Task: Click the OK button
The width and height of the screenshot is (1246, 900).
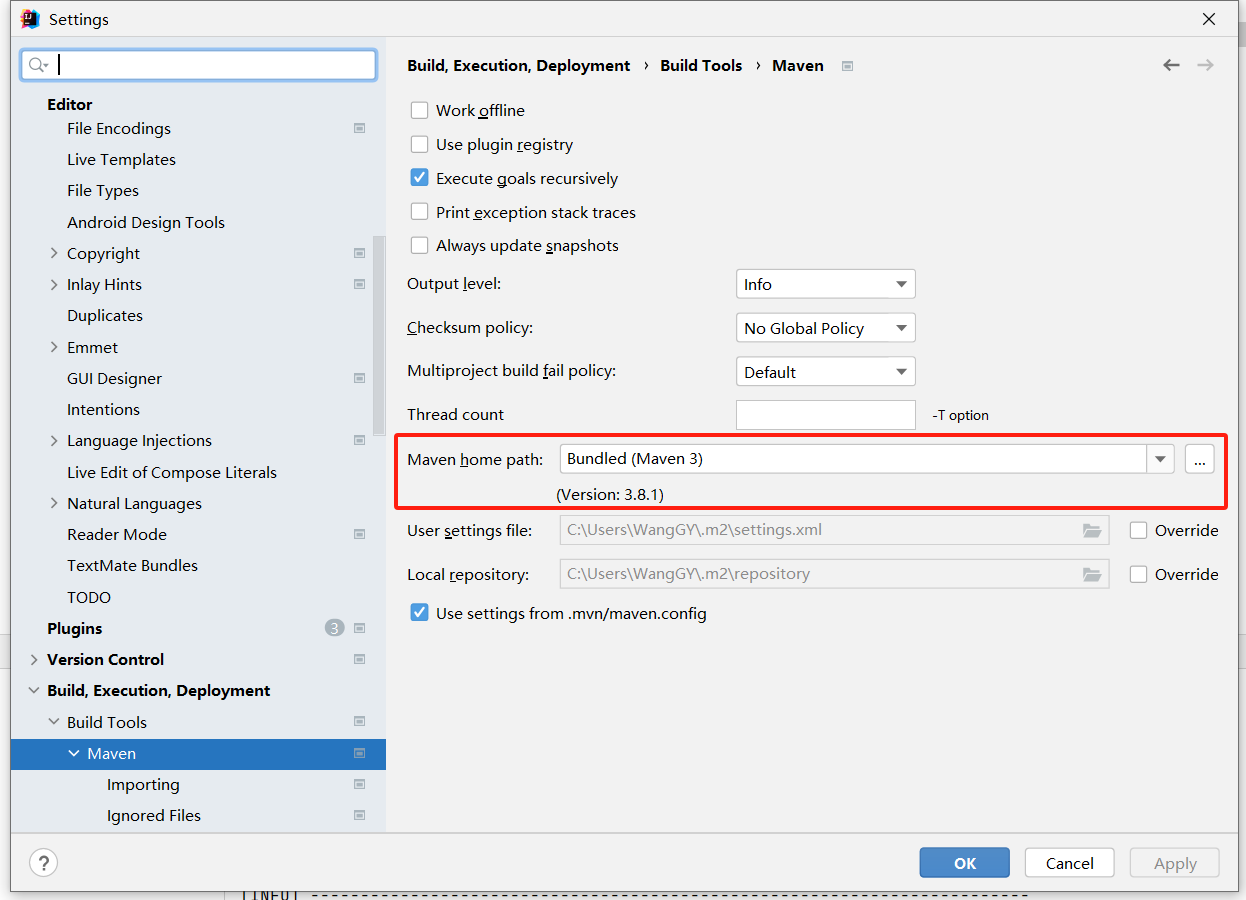Action: (x=965, y=863)
